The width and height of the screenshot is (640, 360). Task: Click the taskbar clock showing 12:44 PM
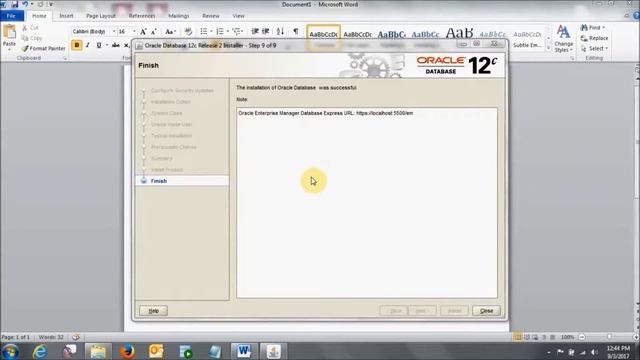click(x=618, y=352)
